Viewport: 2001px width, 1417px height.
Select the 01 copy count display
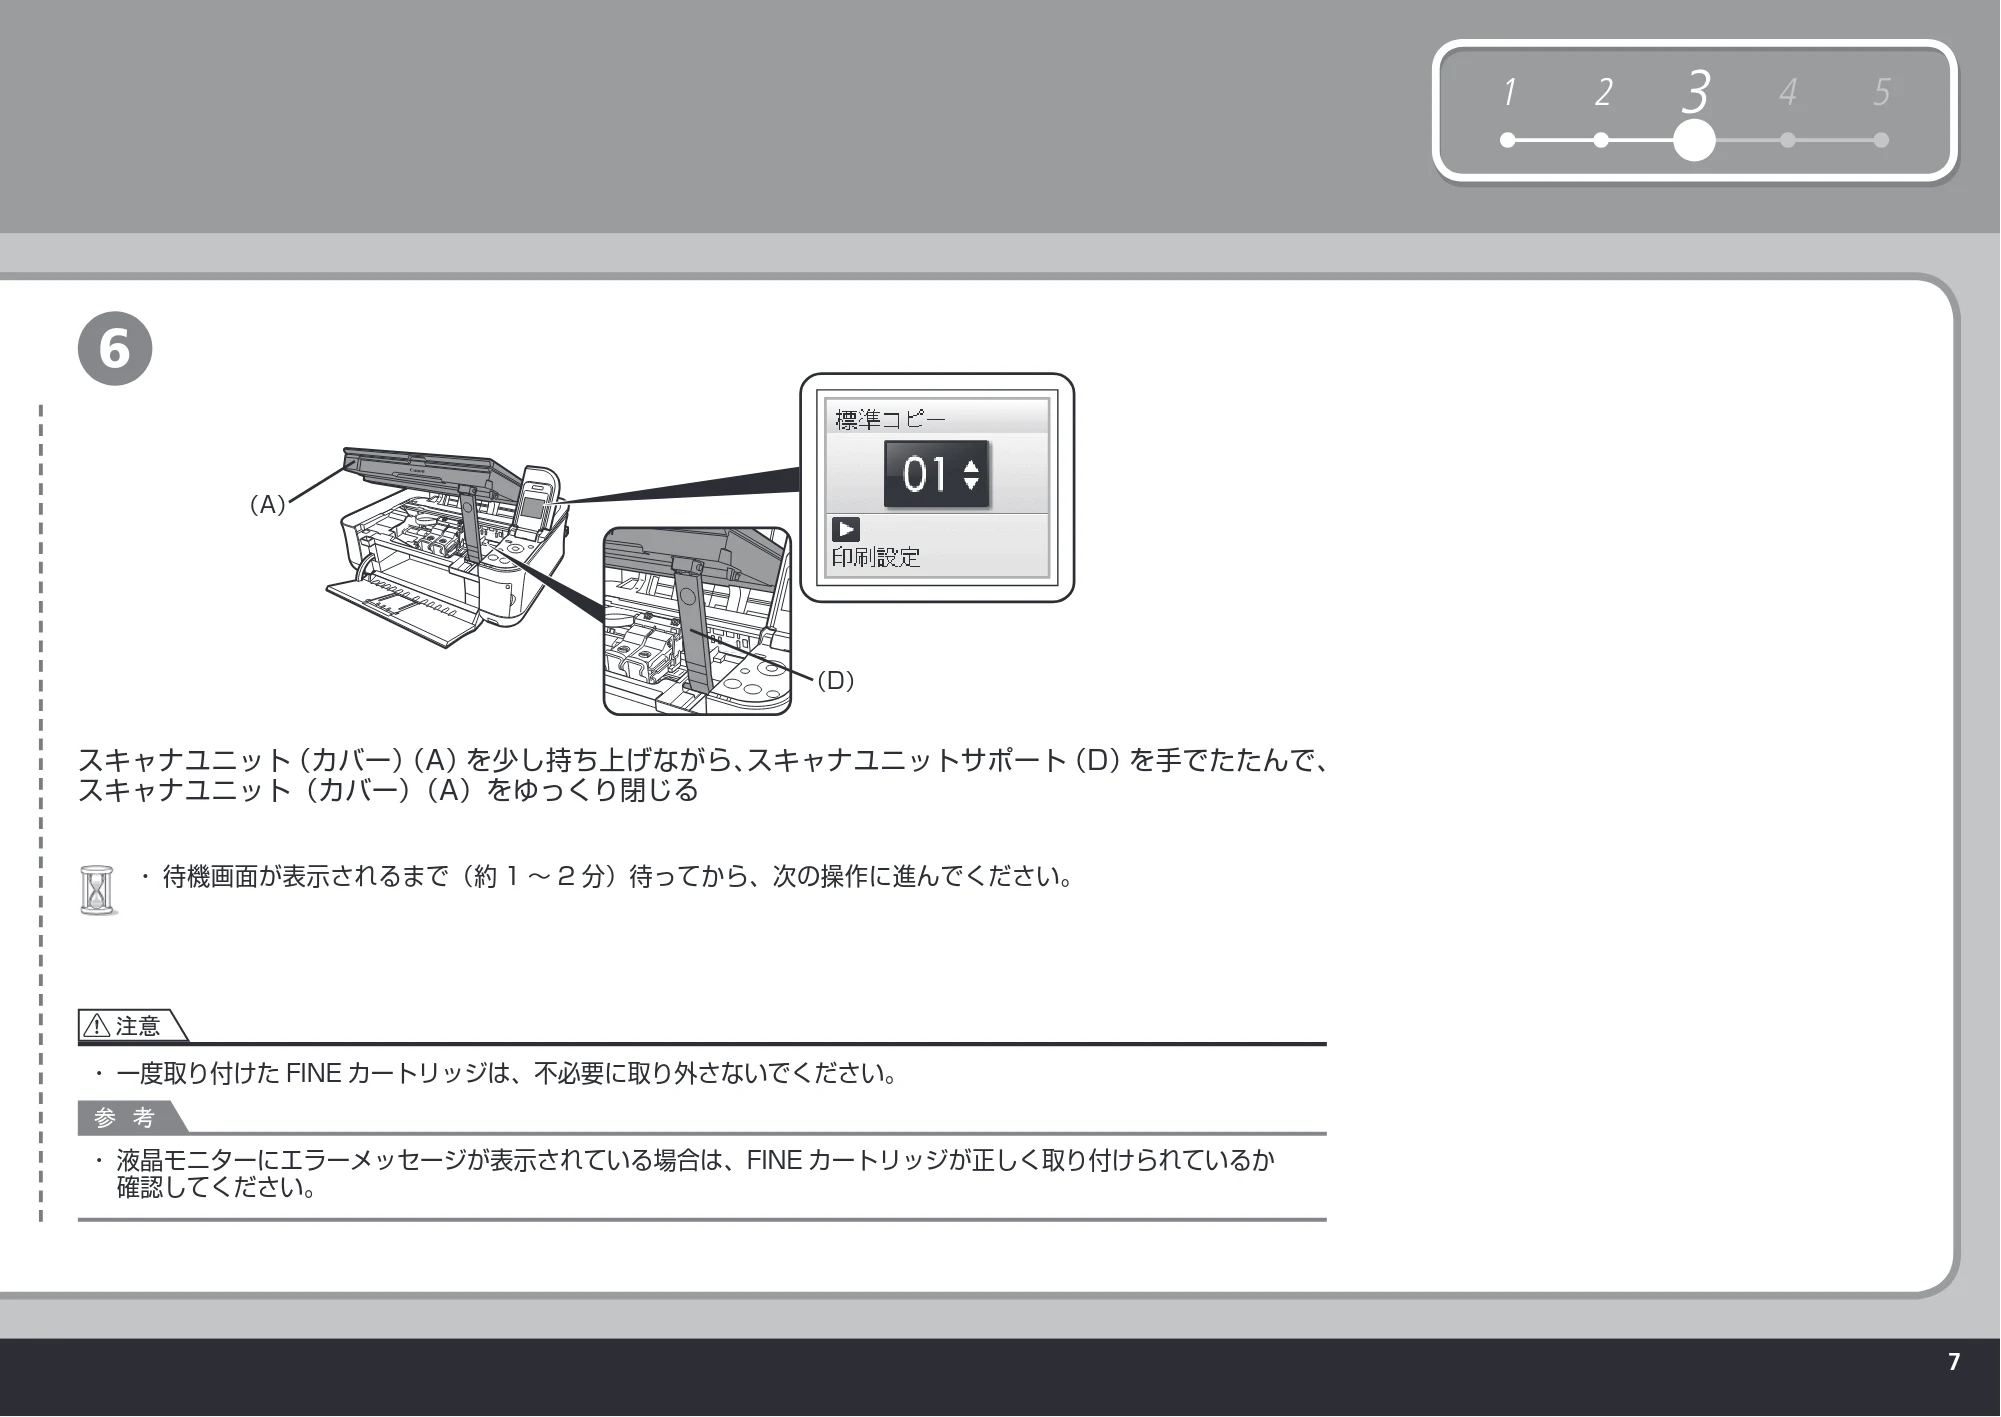937,475
